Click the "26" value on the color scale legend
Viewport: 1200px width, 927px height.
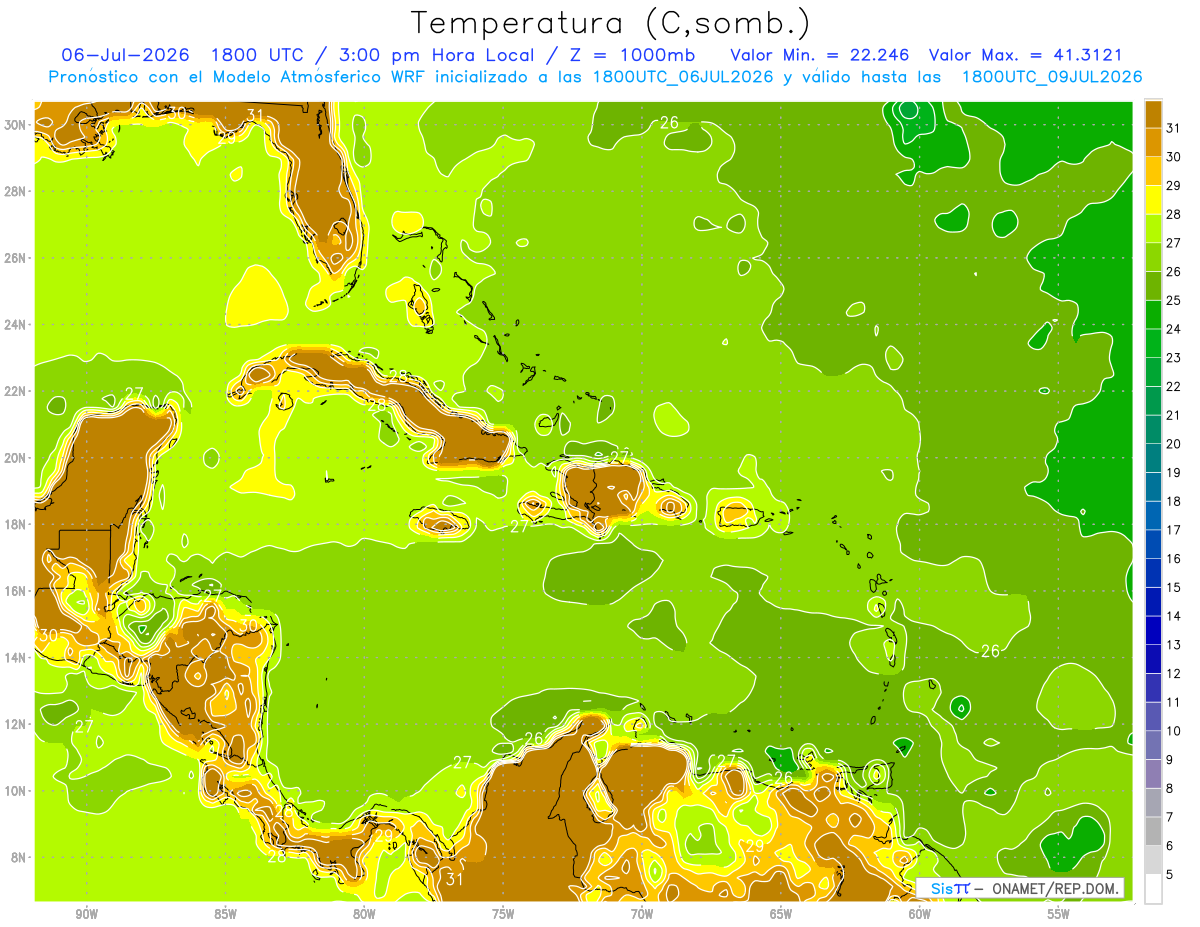point(1174,272)
